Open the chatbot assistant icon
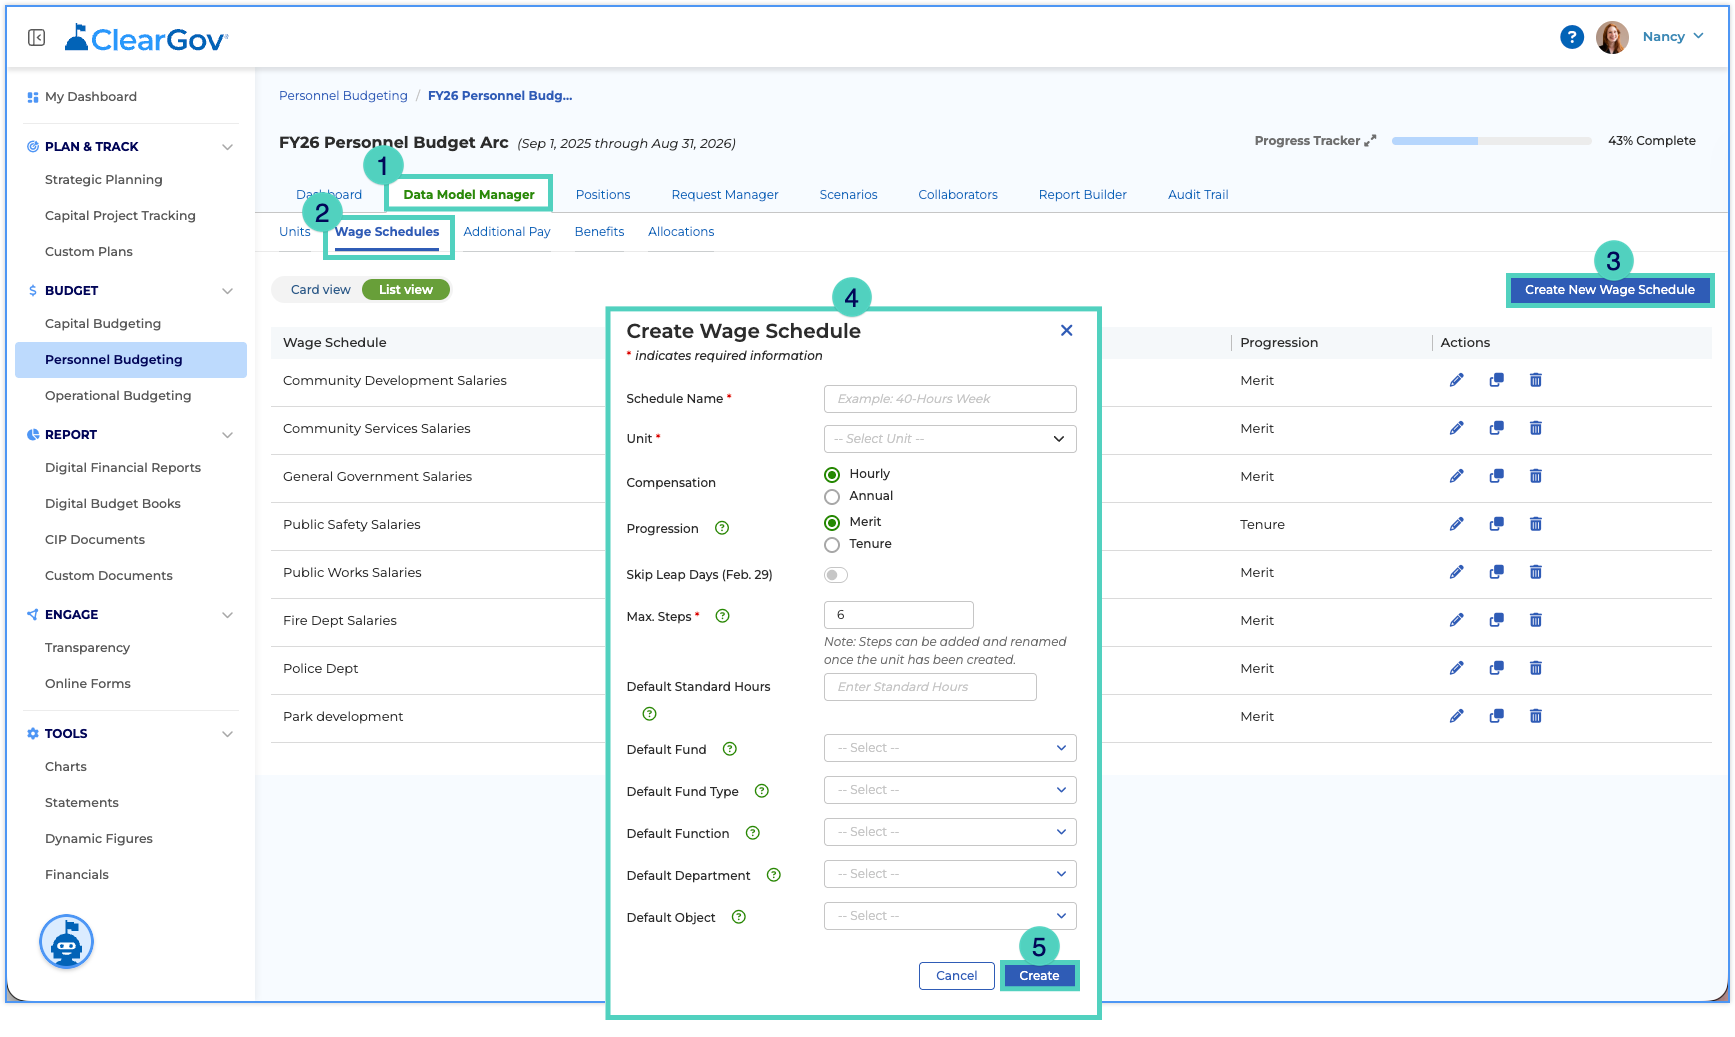 tap(66, 942)
